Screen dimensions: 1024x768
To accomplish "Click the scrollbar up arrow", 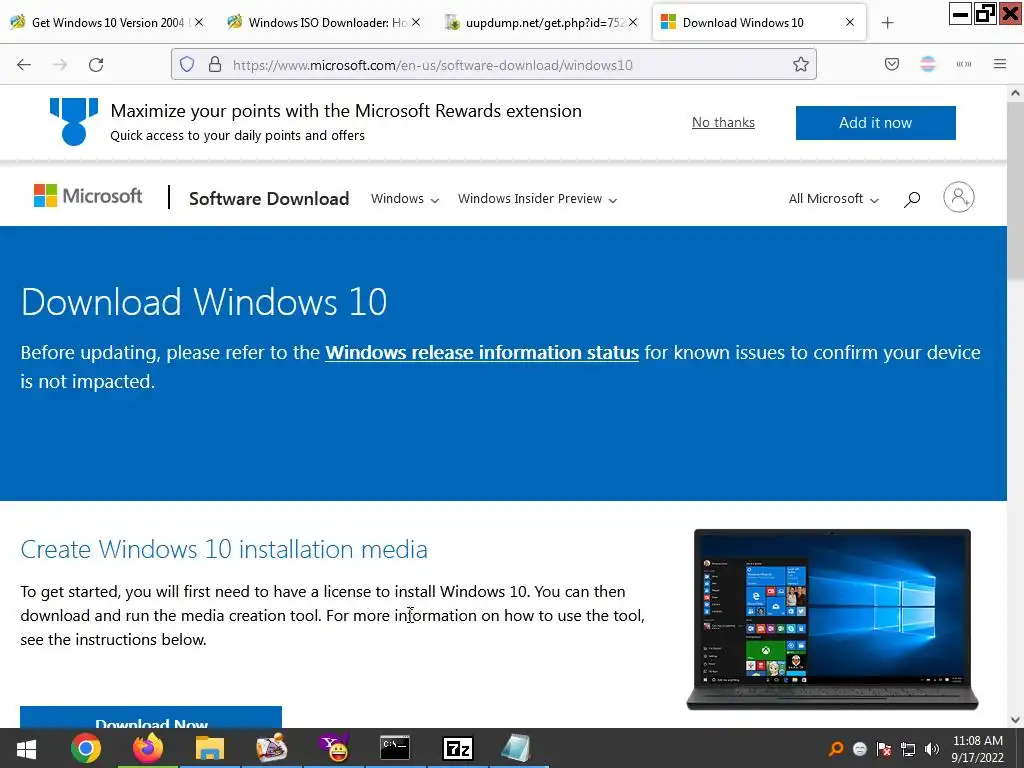I will tap(1016, 93).
